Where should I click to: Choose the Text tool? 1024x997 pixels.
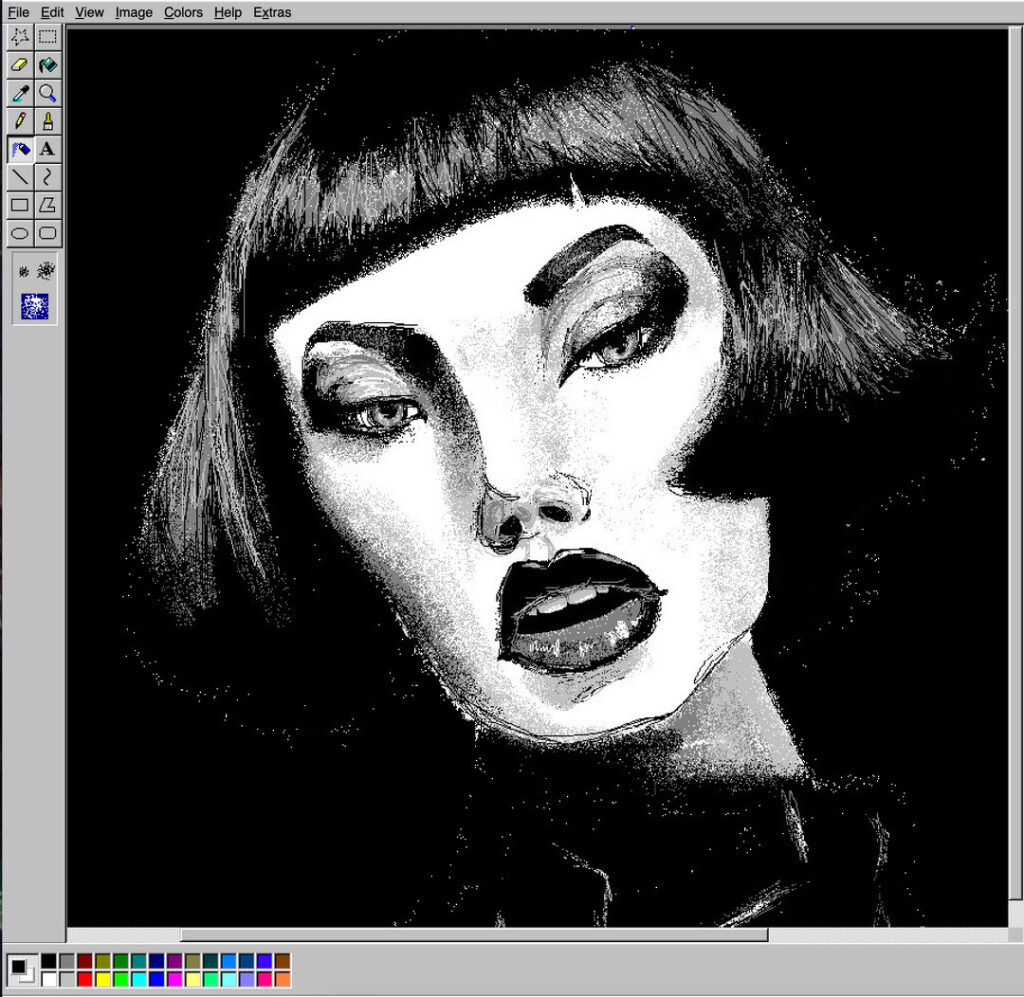pyautogui.click(x=47, y=149)
